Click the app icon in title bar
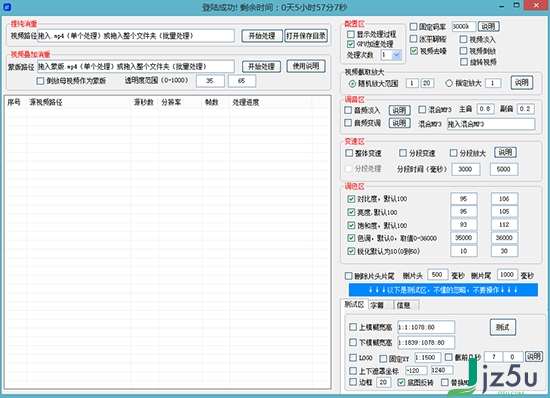This screenshot has height=398, width=550. [7, 7]
